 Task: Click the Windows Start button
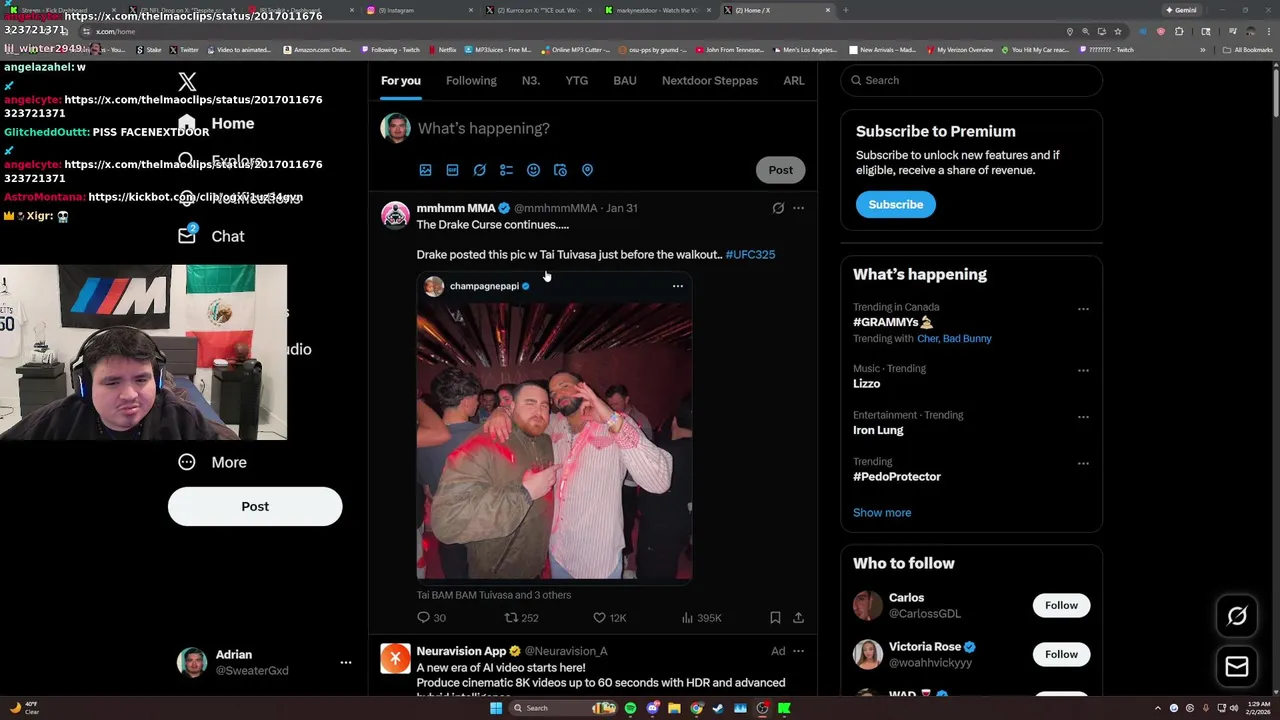click(495, 708)
